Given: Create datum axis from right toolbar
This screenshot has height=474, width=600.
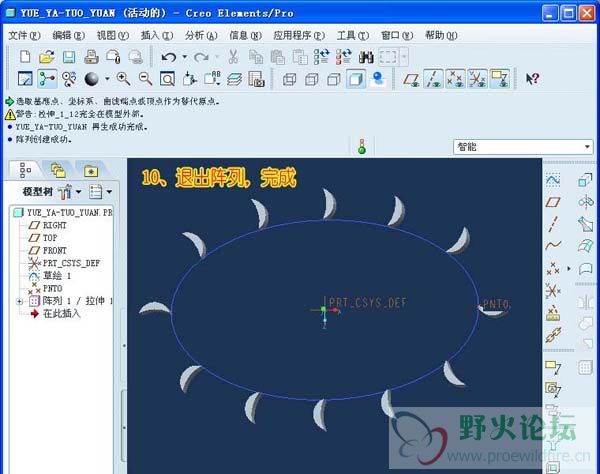Looking at the screenshot, I should pyautogui.click(x=553, y=224).
